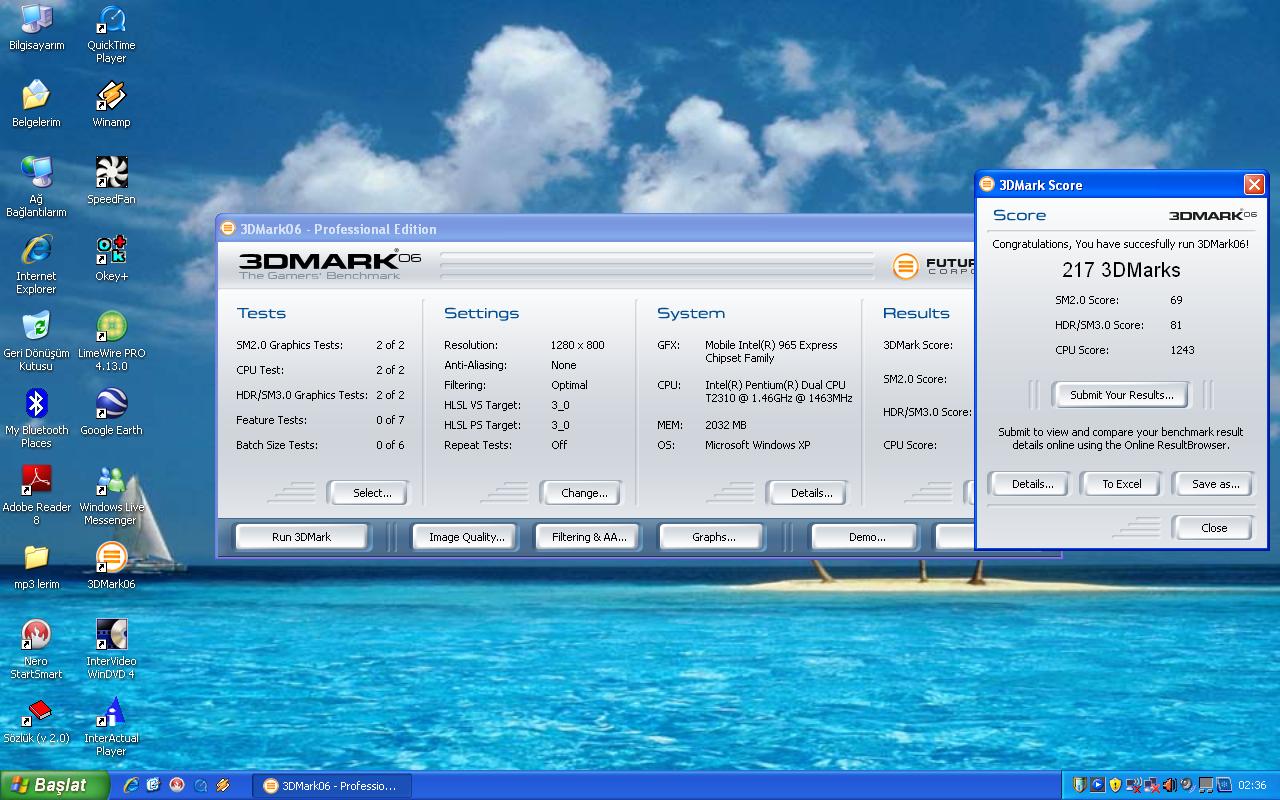Image resolution: width=1280 pixels, height=800 pixels.
Task: Click the HDR/SM3.0 Score value 81
Action: [1176, 325]
